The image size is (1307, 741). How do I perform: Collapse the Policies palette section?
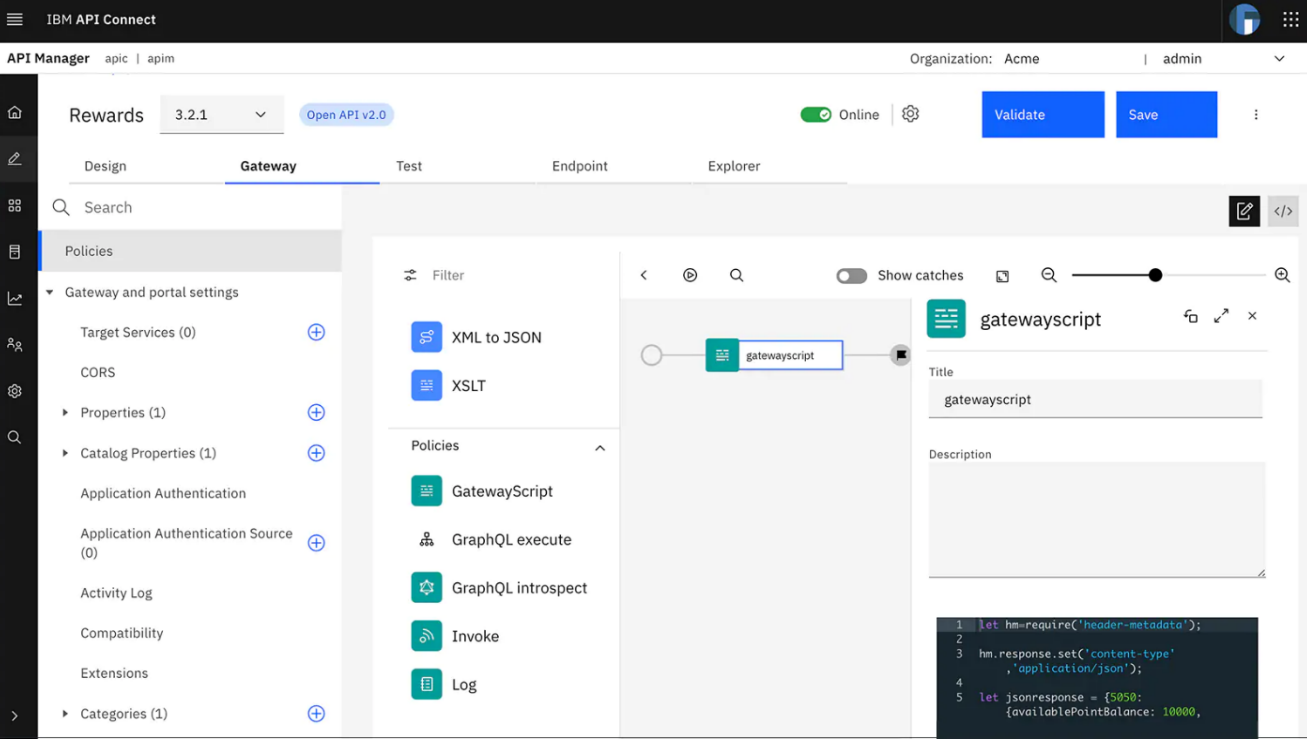(600, 447)
